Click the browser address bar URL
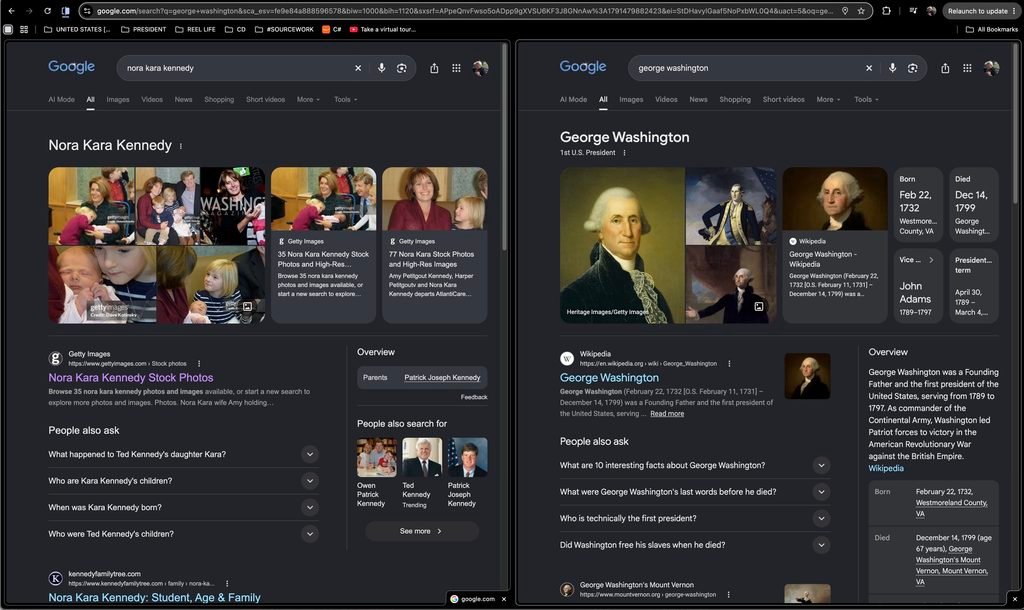The image size is (1024, 610). click(x=465, y=11)
